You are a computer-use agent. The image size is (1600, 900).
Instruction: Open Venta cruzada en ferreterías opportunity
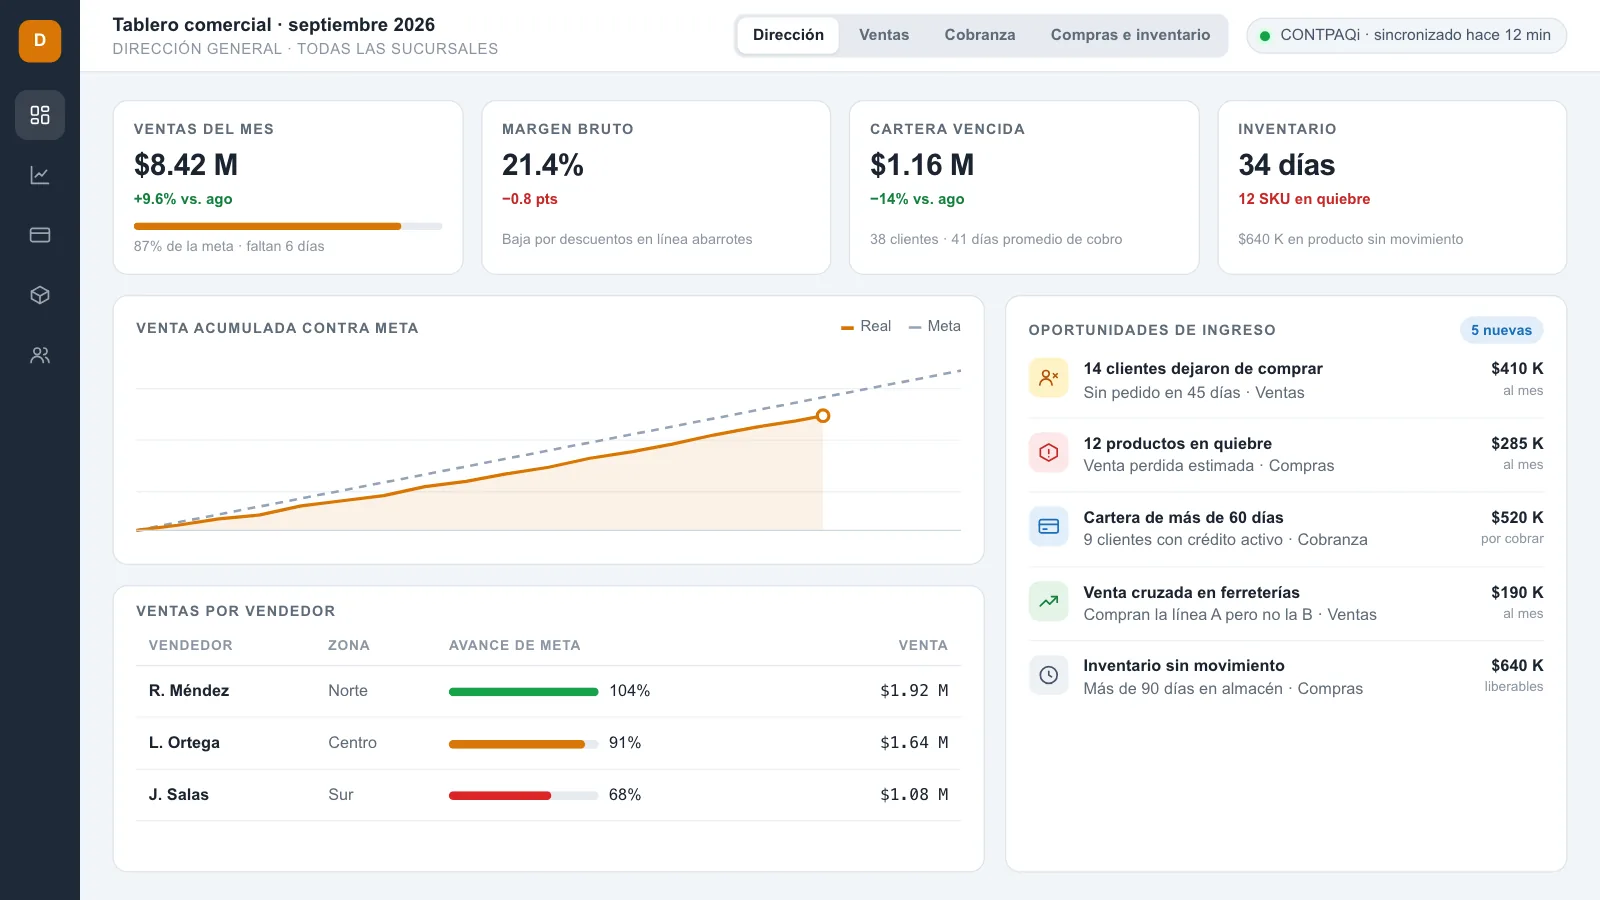pyautogui.click(x=1286, y=603)
